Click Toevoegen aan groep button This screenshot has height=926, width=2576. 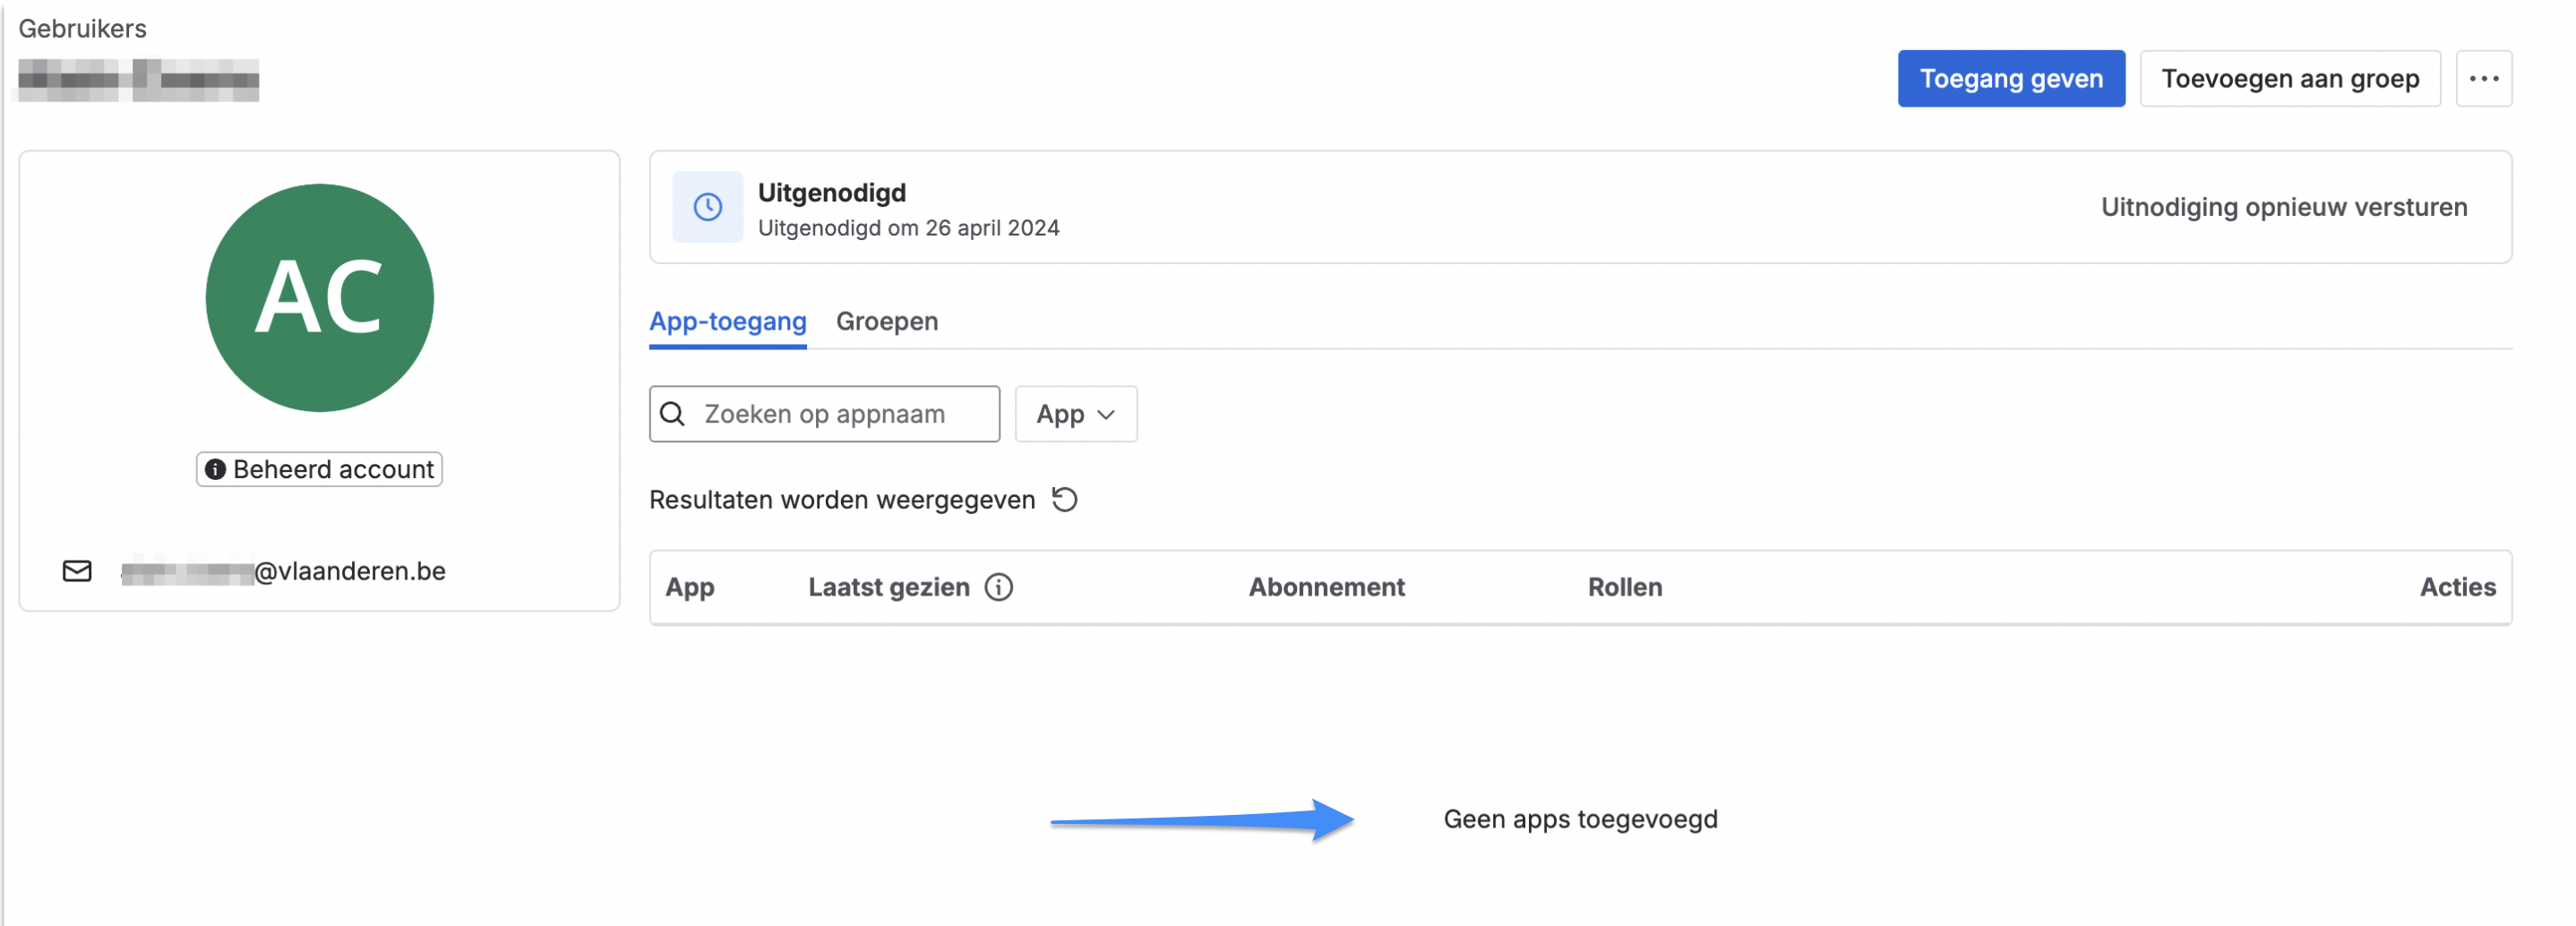click(2289, 78)
